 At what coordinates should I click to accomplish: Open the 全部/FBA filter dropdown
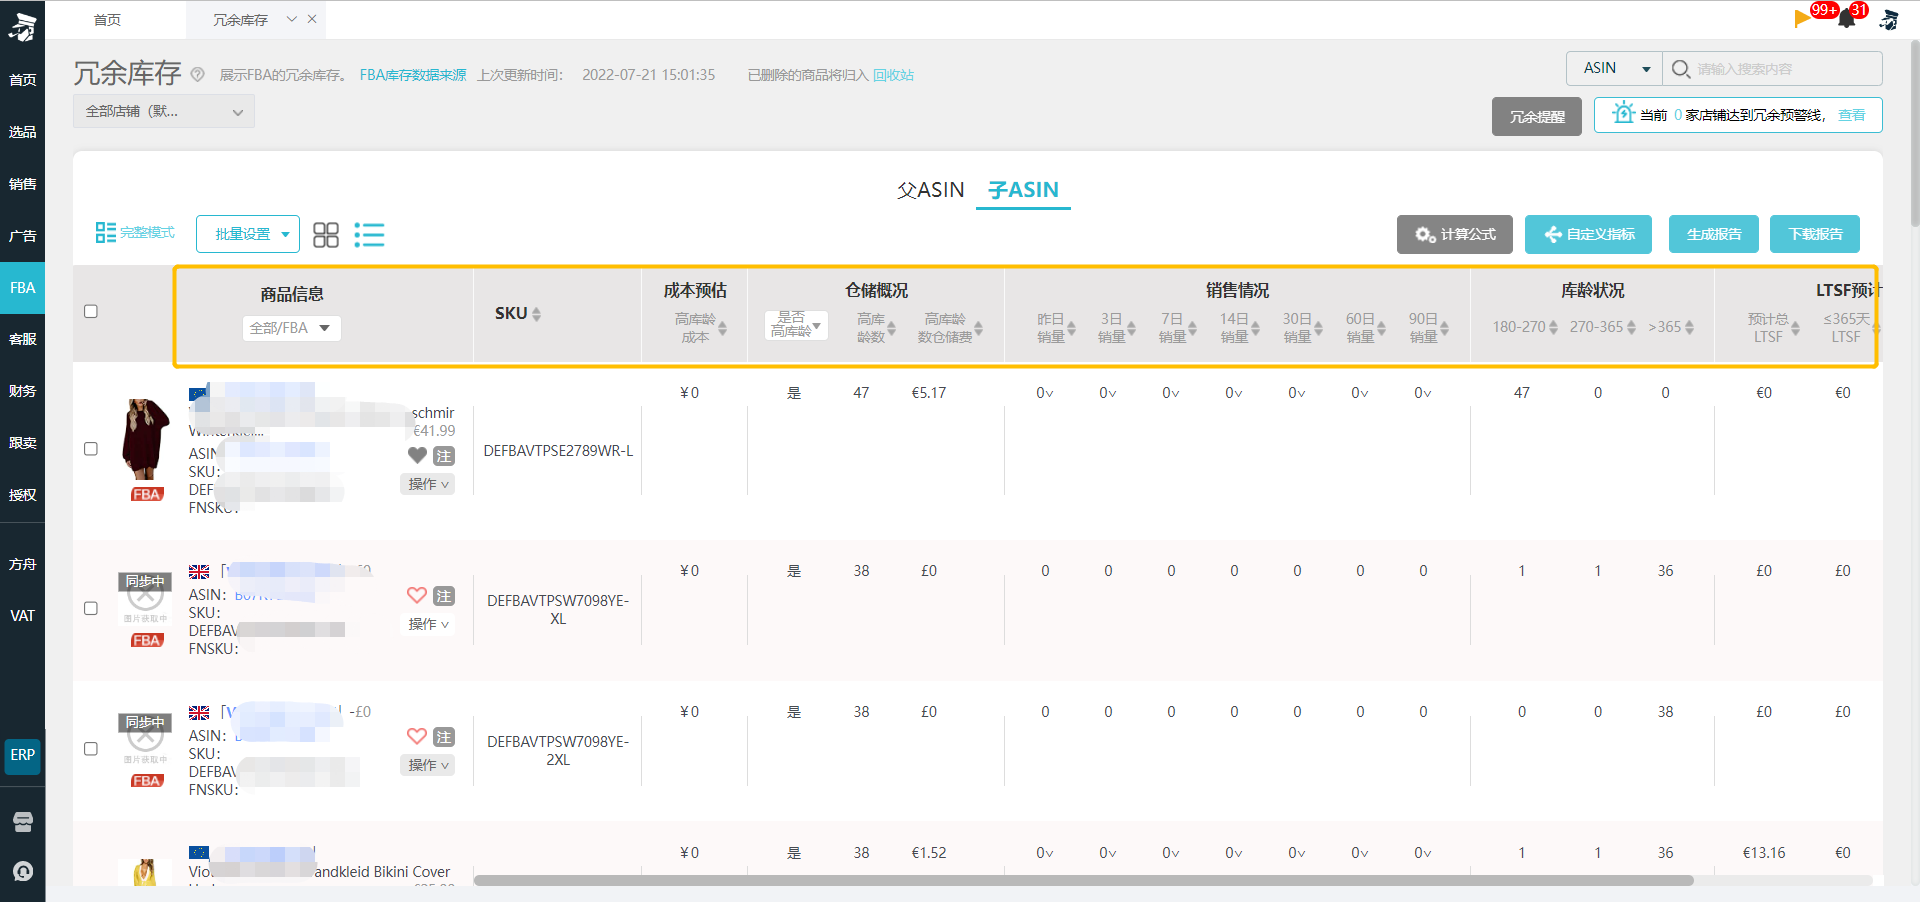click(x=292, y=328)
